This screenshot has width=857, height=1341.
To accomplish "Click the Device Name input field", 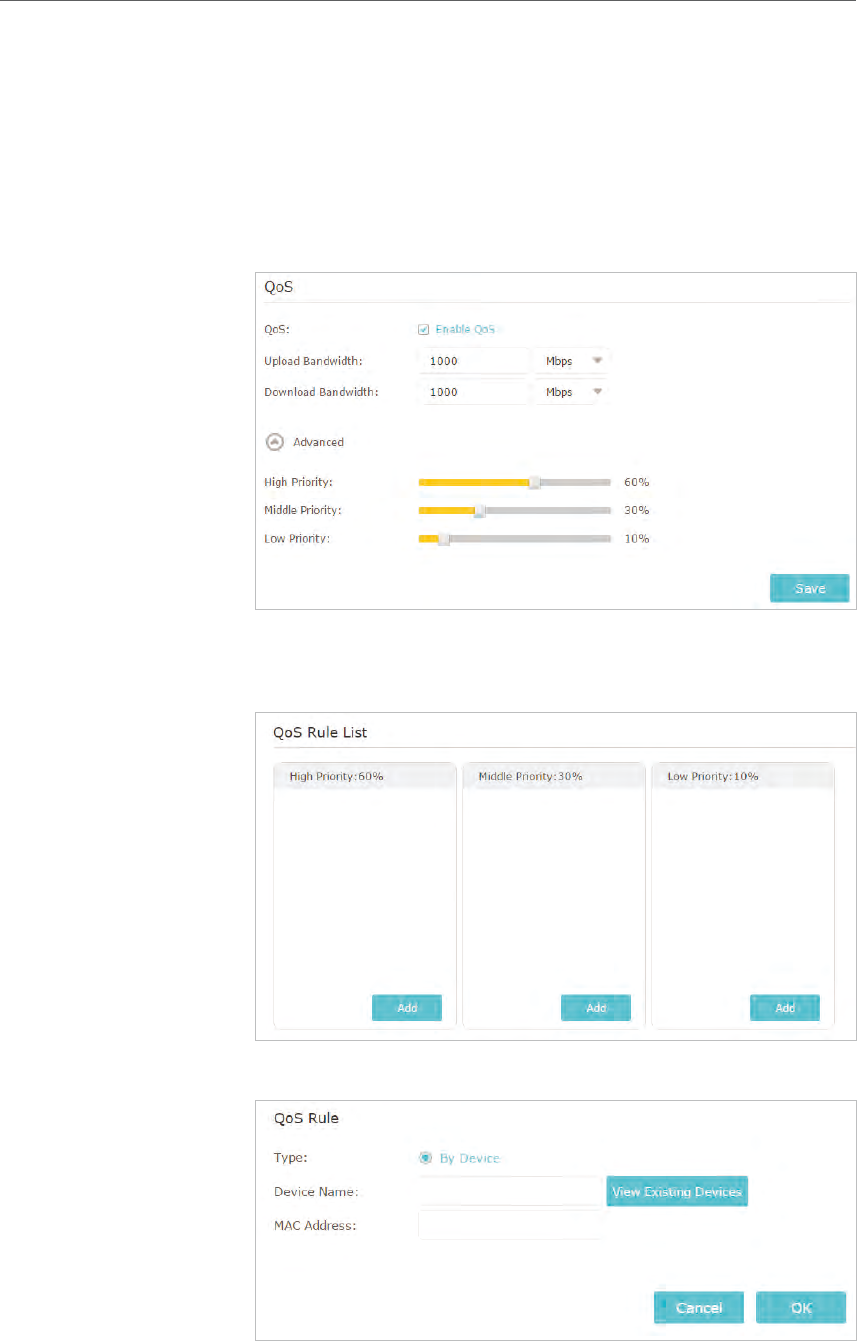I will tap(510, 1191).
